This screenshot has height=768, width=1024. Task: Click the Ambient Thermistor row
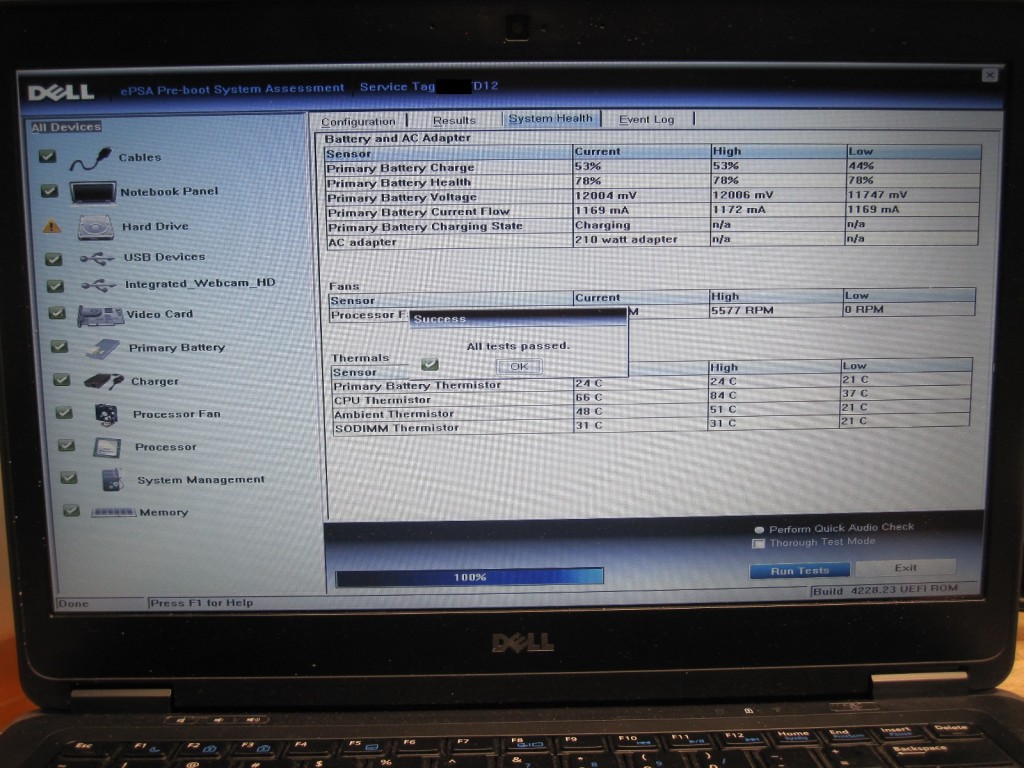coord(652,411)
